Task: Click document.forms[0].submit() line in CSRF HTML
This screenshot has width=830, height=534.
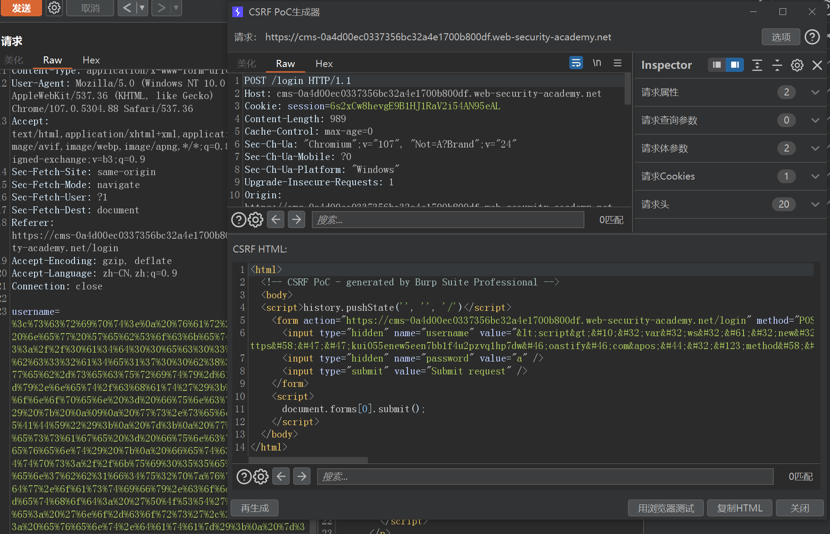Action: (x=354, y=409)
